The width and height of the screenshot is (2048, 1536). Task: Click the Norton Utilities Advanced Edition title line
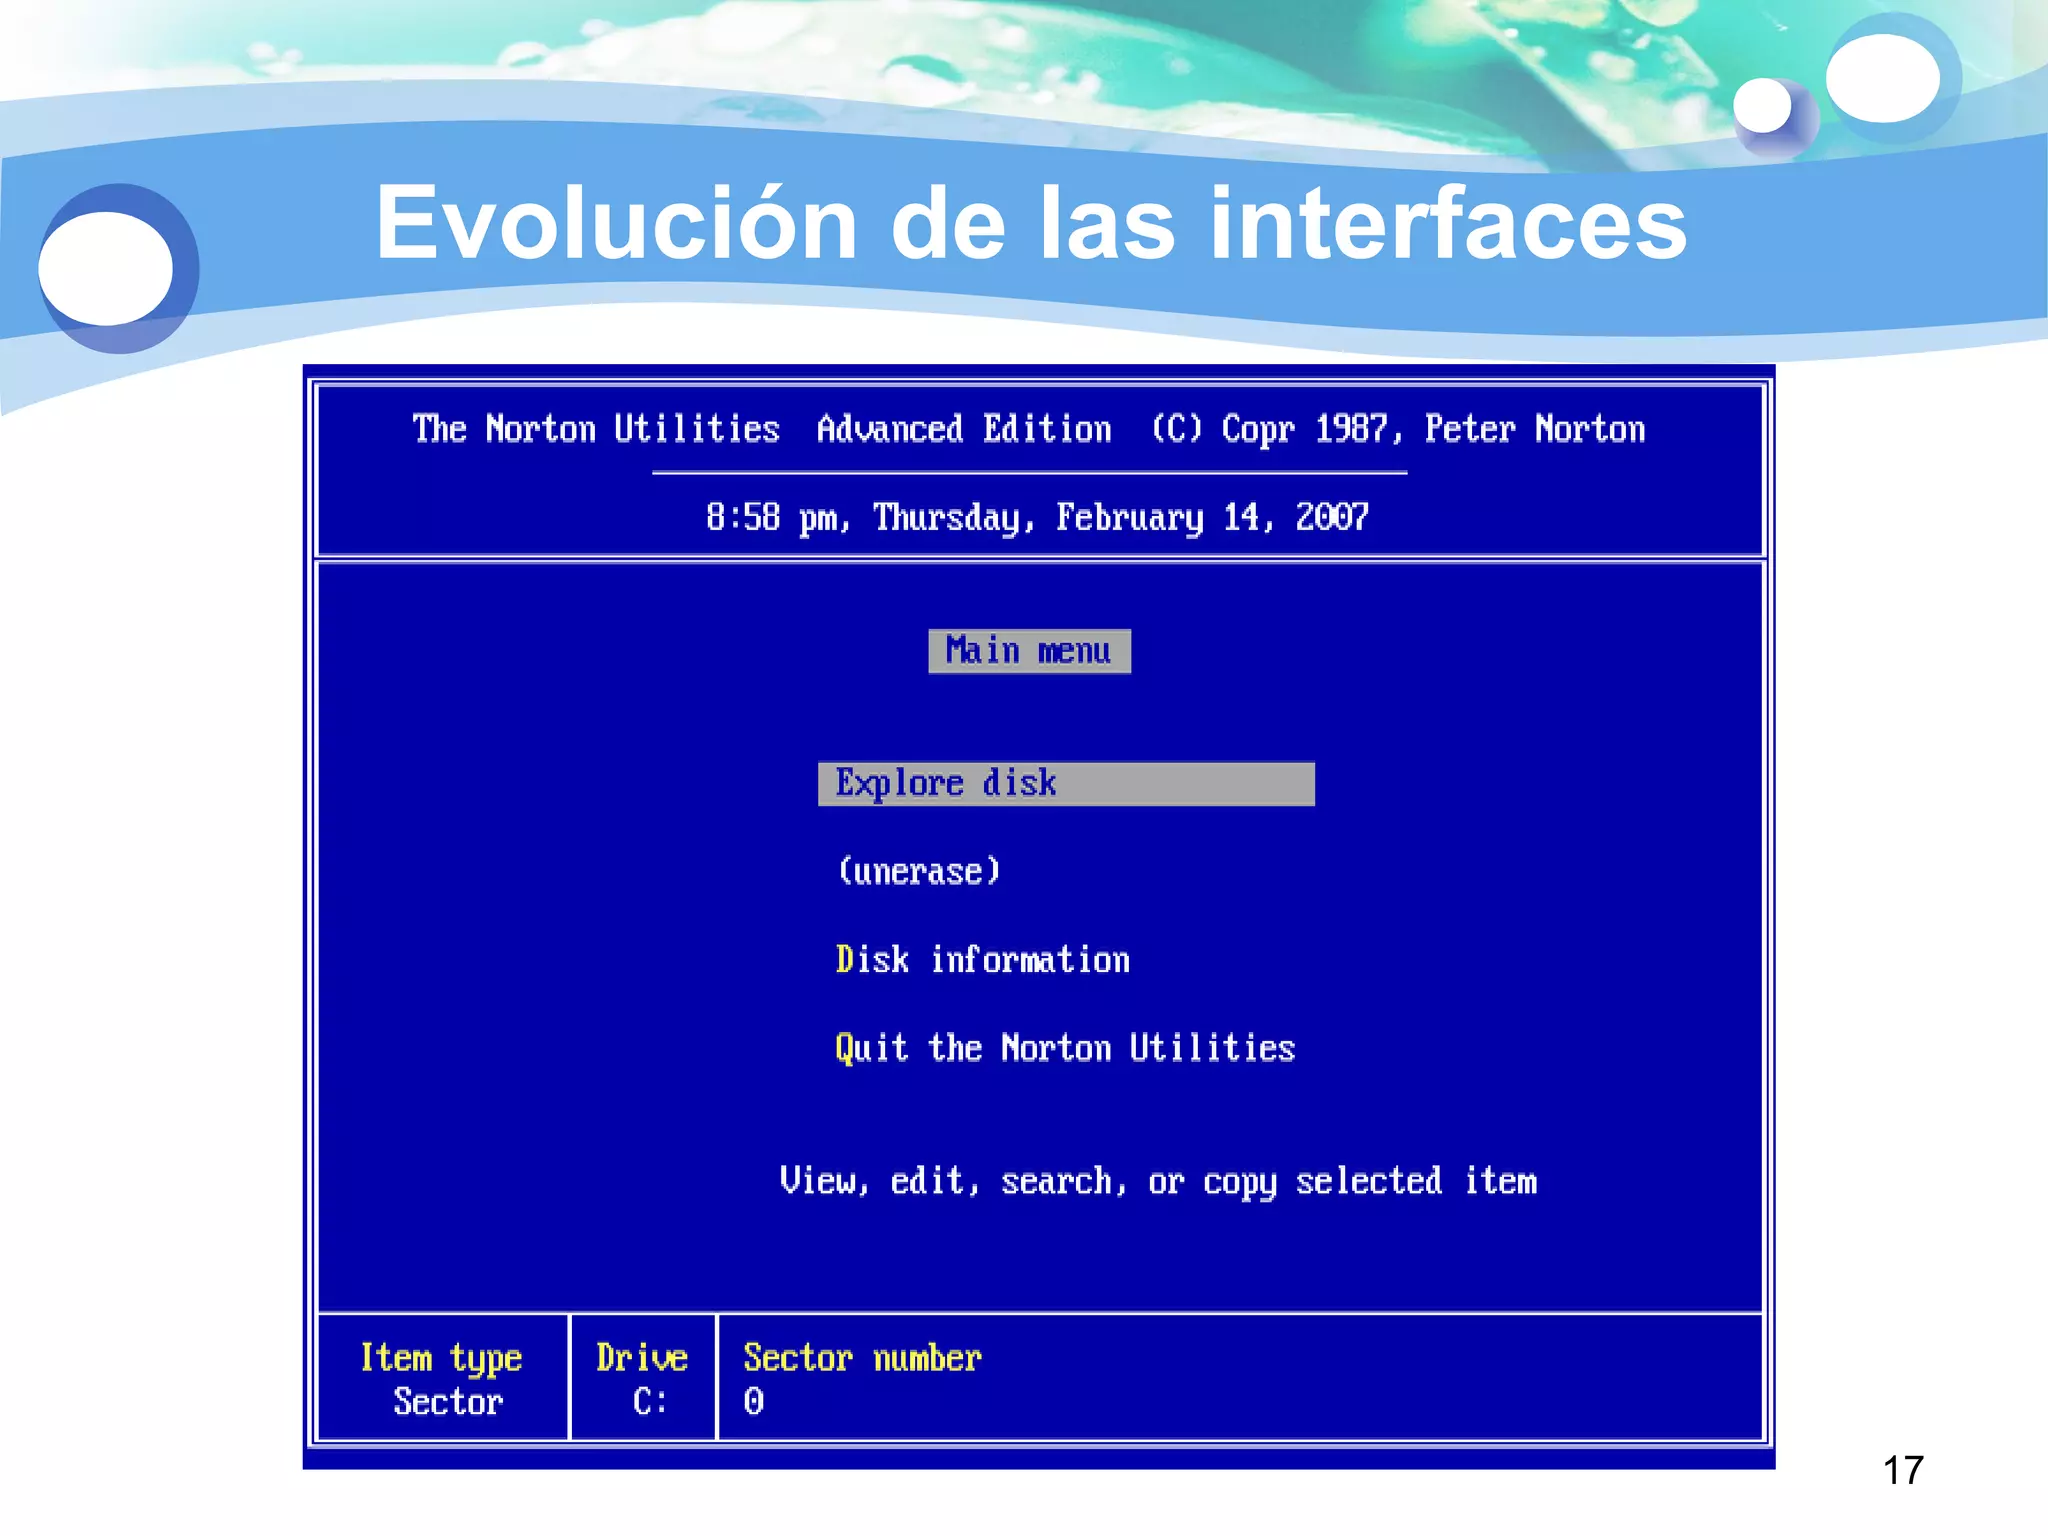coord(1029,429)
